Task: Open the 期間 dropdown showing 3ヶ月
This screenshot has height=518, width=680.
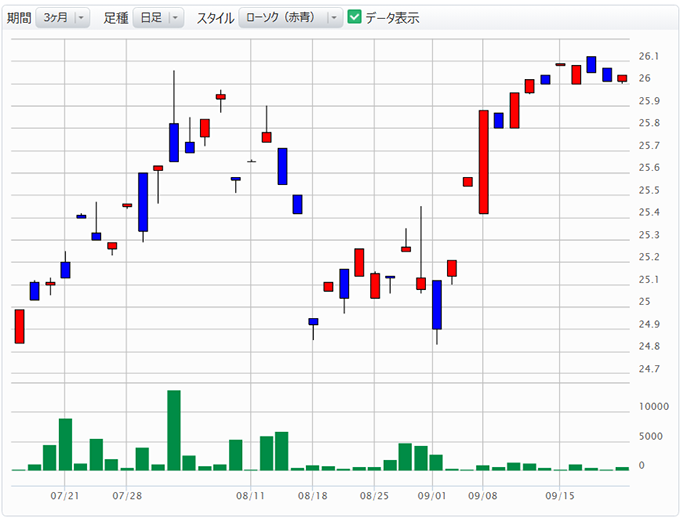Action: [x=62, y=18]
